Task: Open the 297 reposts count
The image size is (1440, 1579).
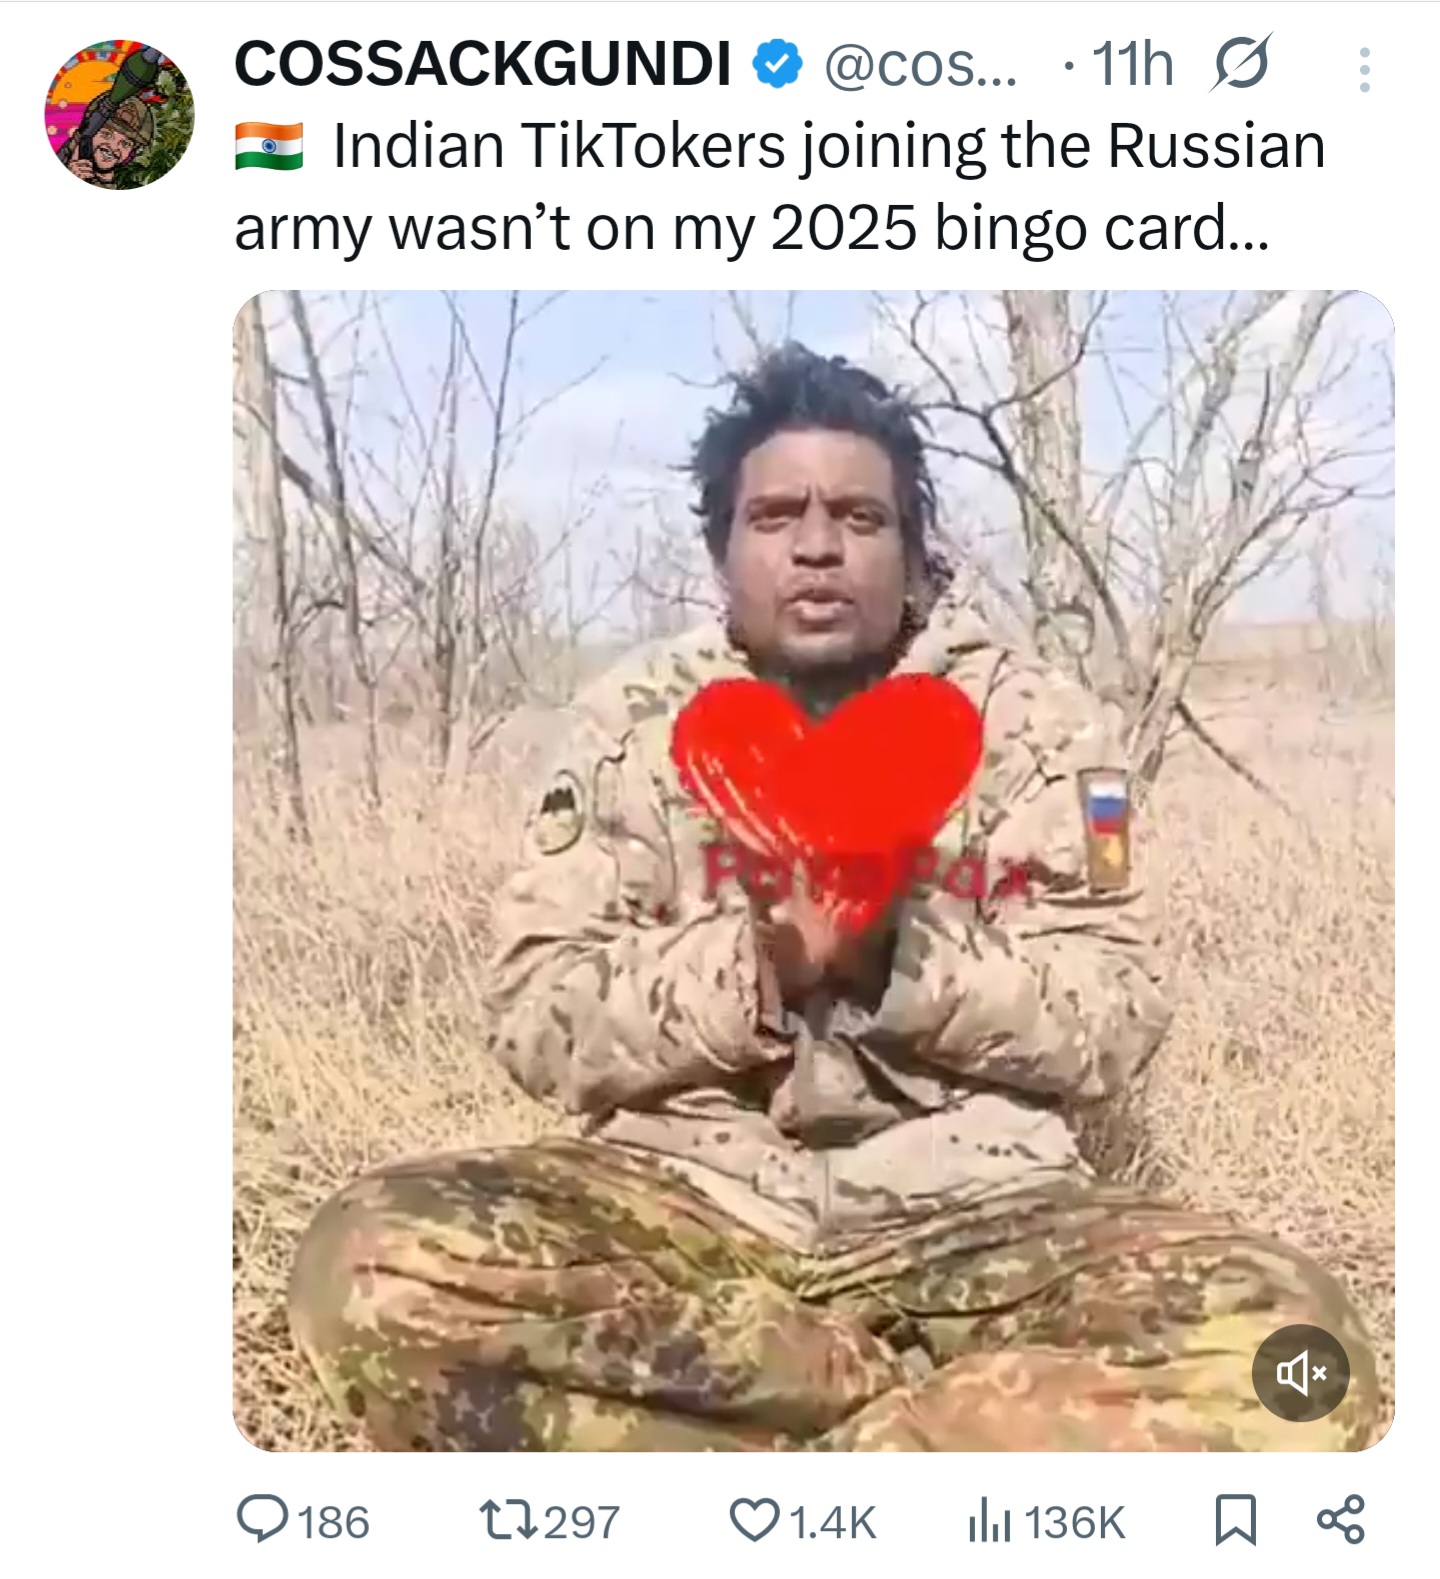Action: tap(582, 1522)
